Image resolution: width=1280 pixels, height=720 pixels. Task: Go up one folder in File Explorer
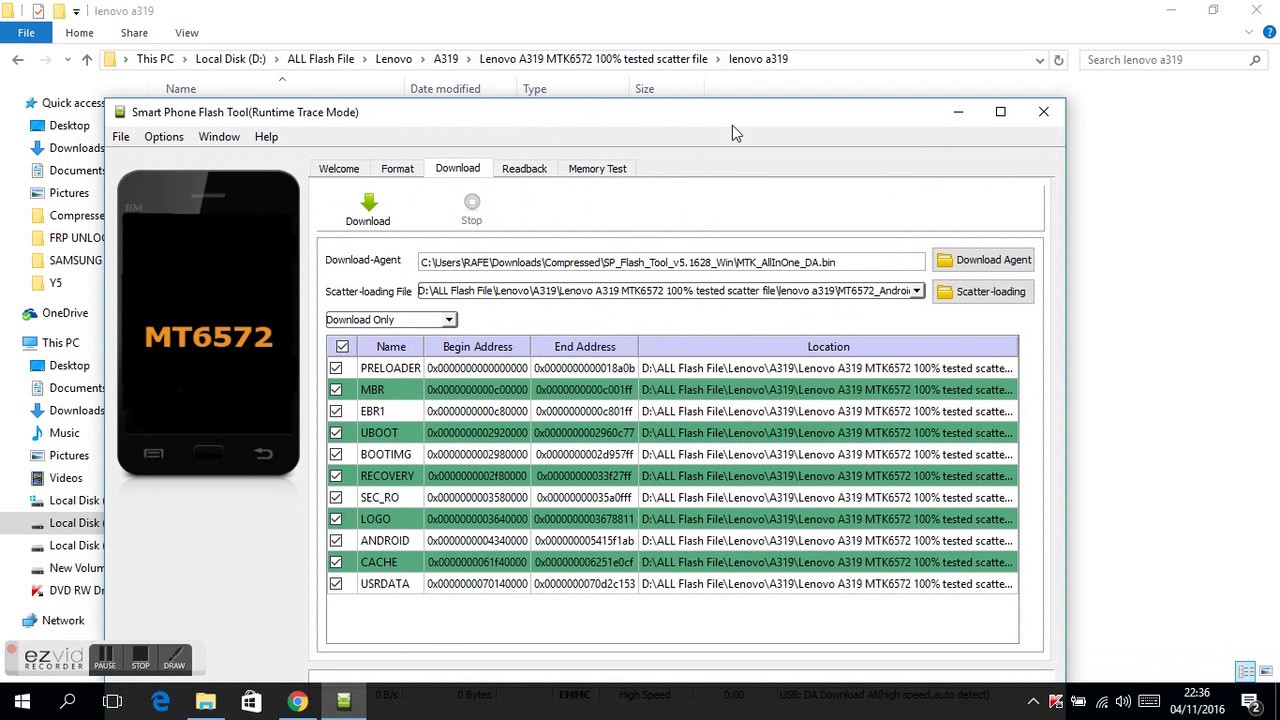87,60
